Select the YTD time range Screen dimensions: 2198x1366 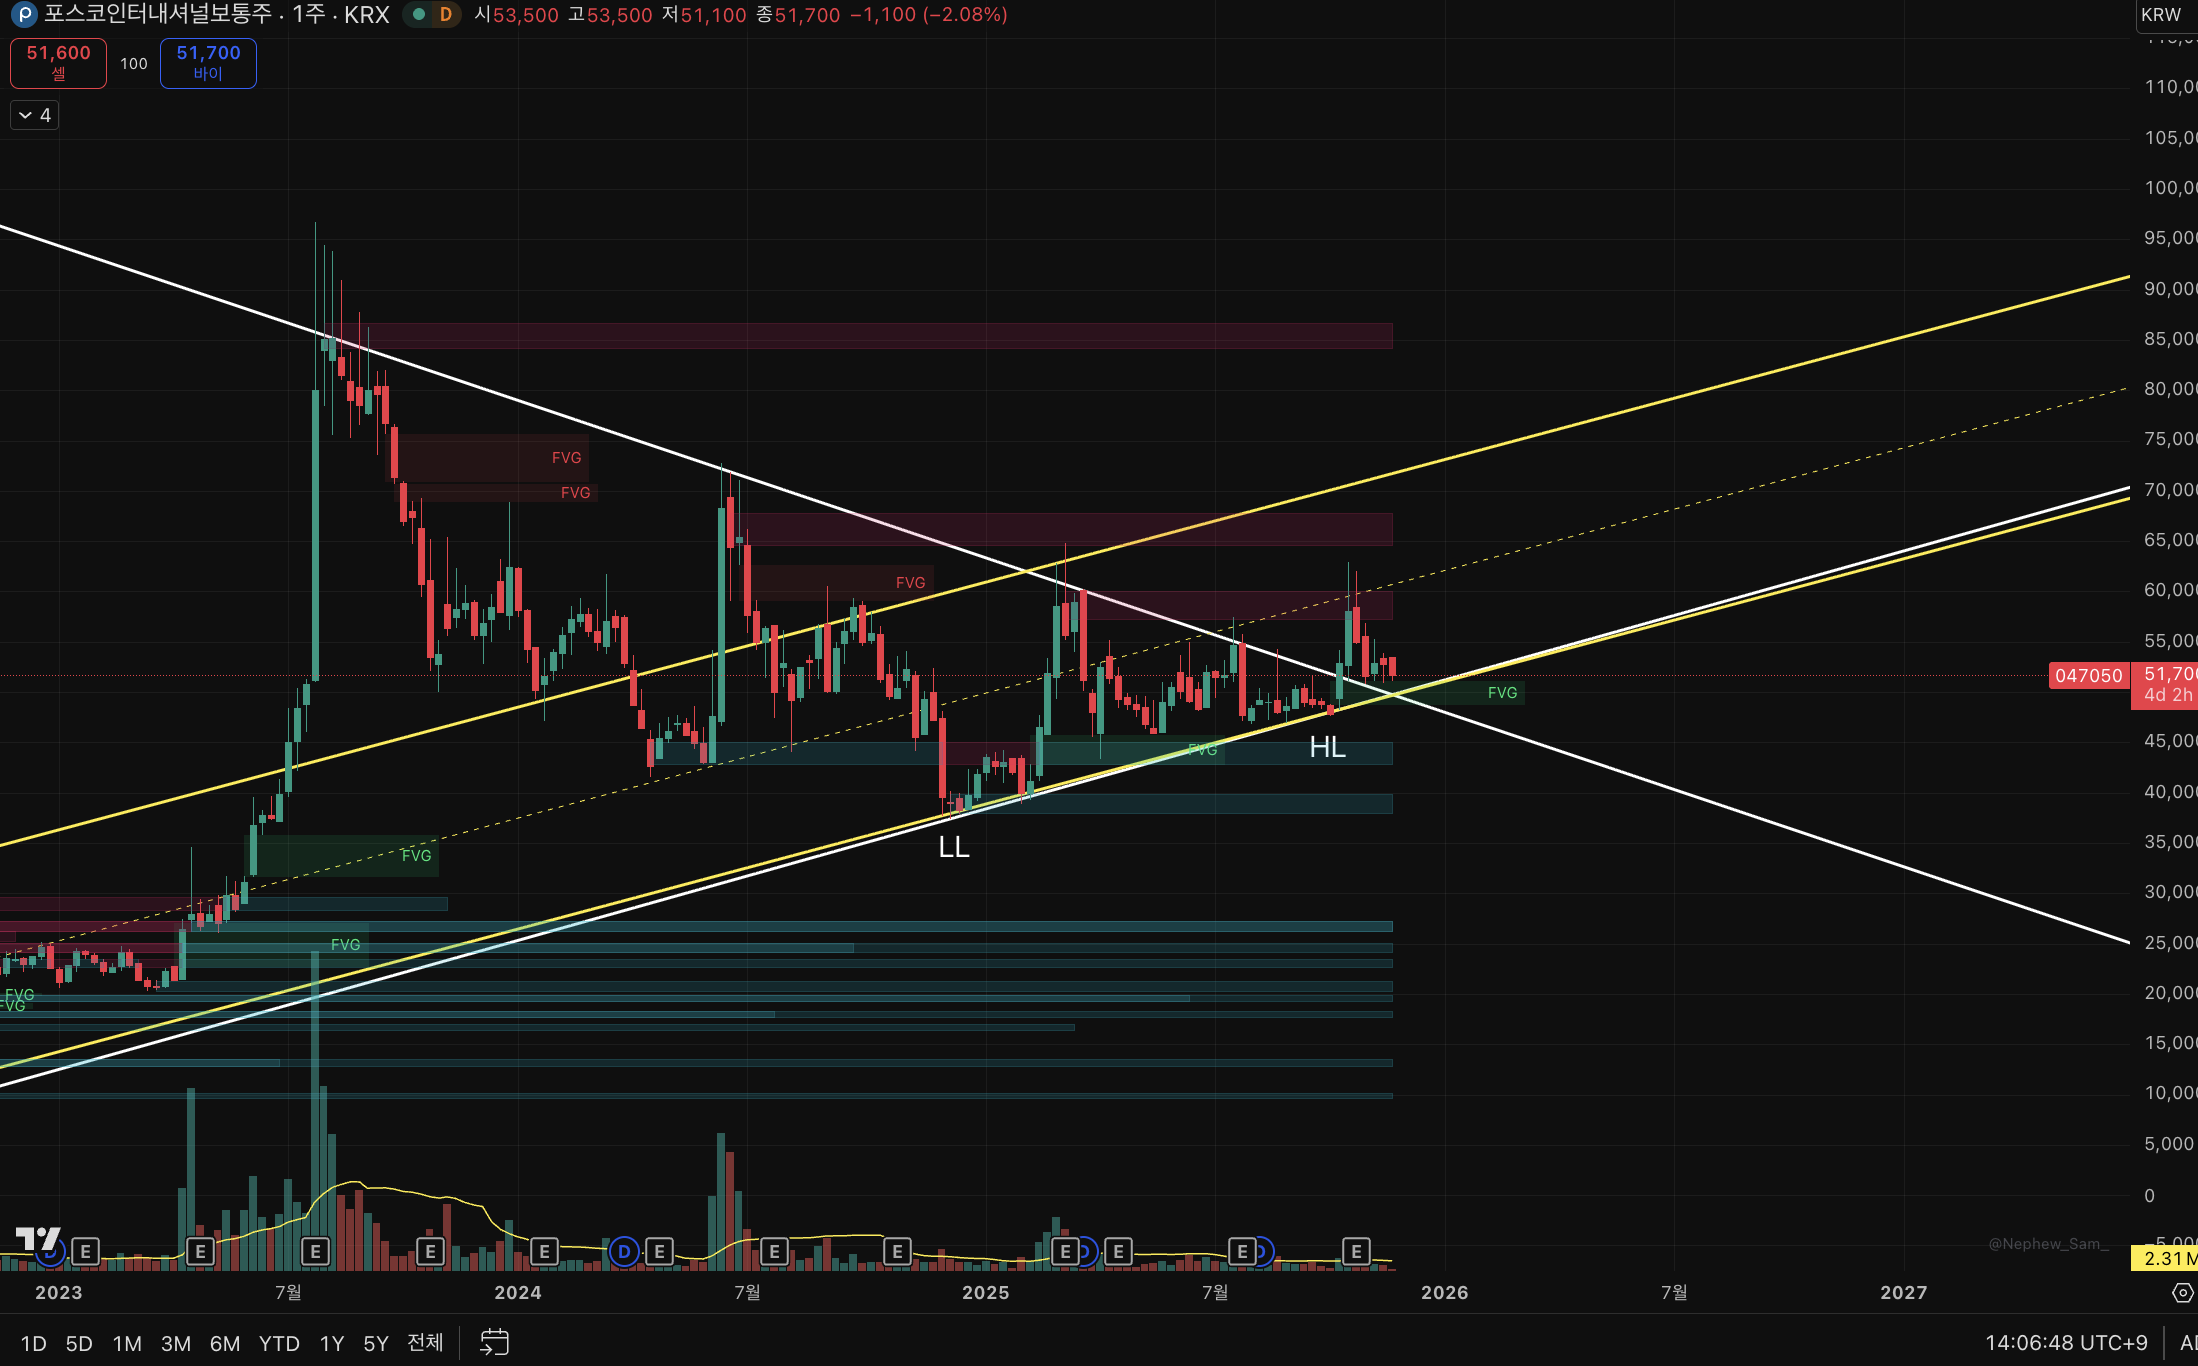point(279,1343)
